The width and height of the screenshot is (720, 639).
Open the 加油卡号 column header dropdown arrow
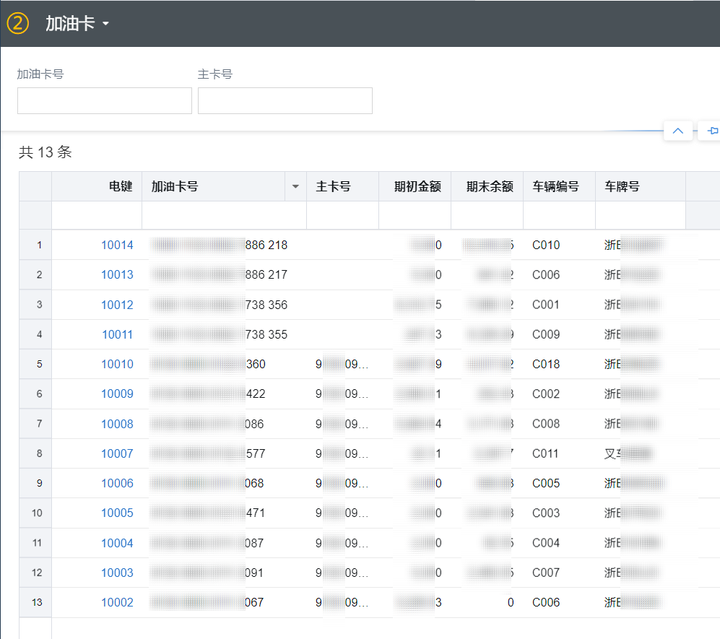[x=296, y=186]
